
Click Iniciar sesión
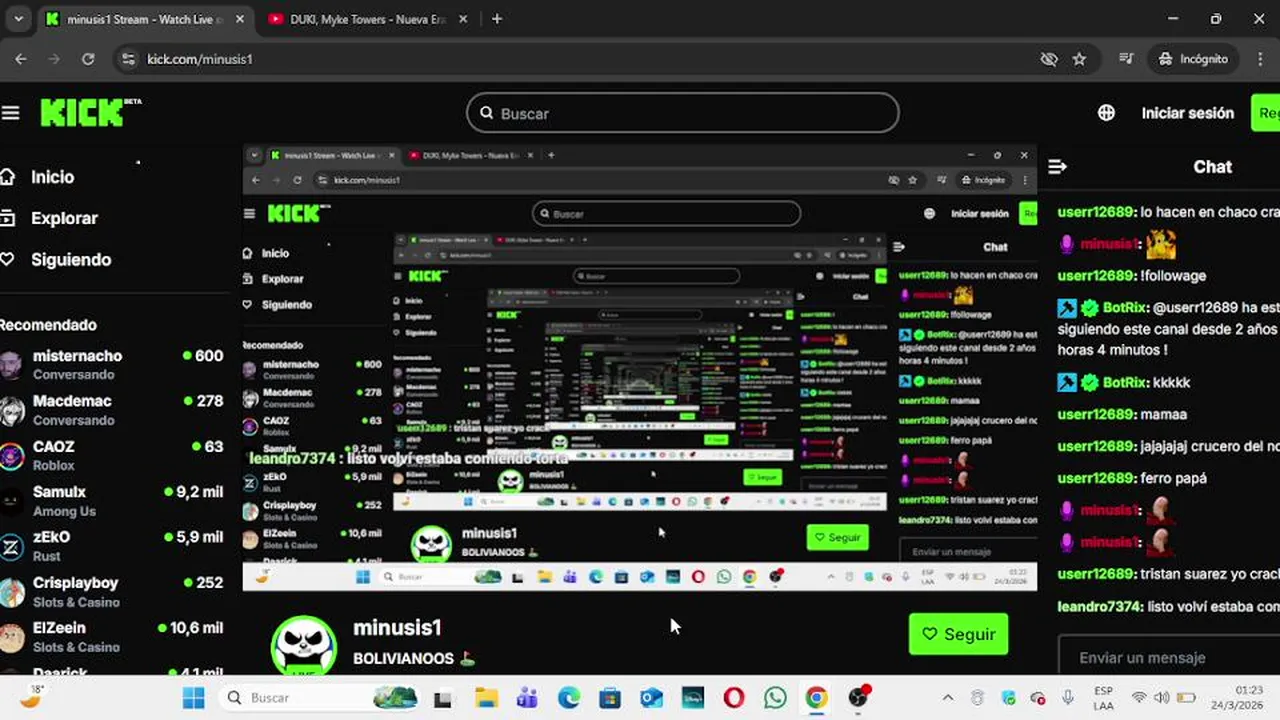[x=1187, y=113]
